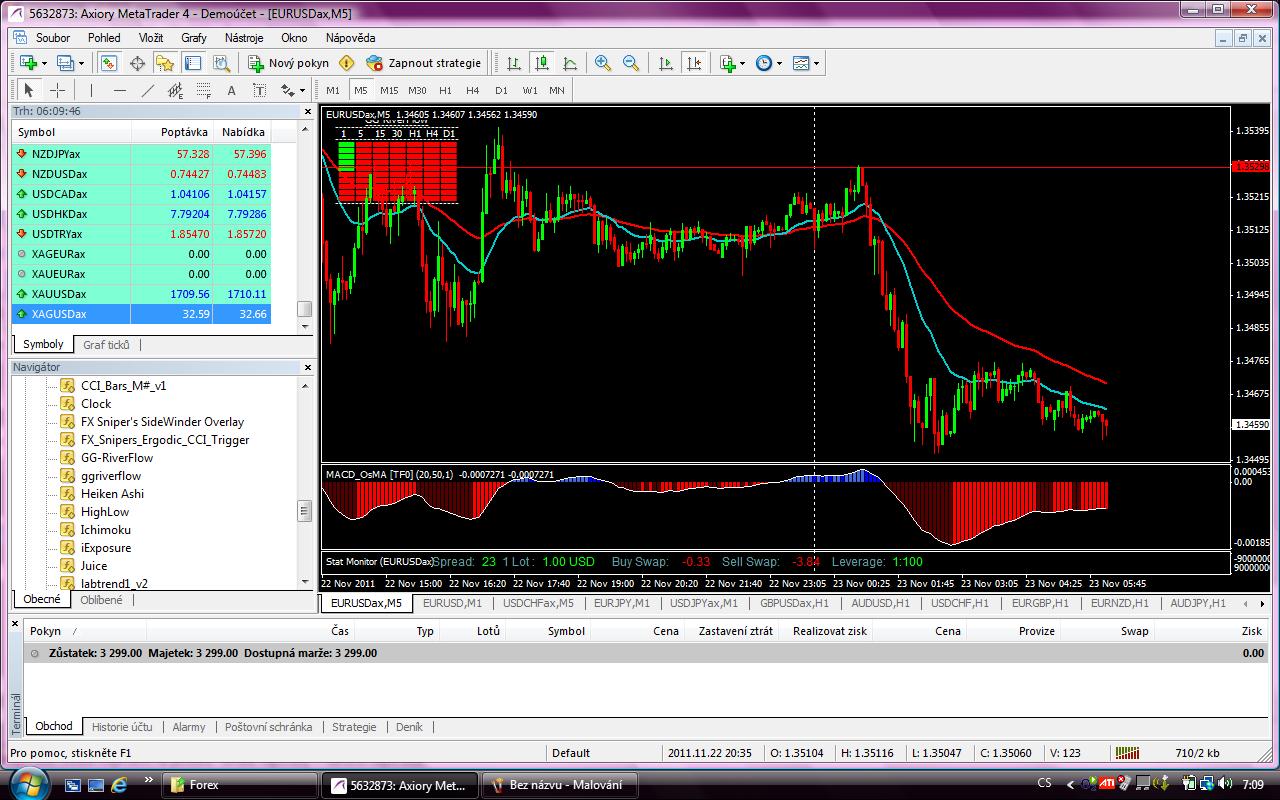Select EURJPY,M1 chart tab
This screenshot has width=1280, height=800.
621,603
